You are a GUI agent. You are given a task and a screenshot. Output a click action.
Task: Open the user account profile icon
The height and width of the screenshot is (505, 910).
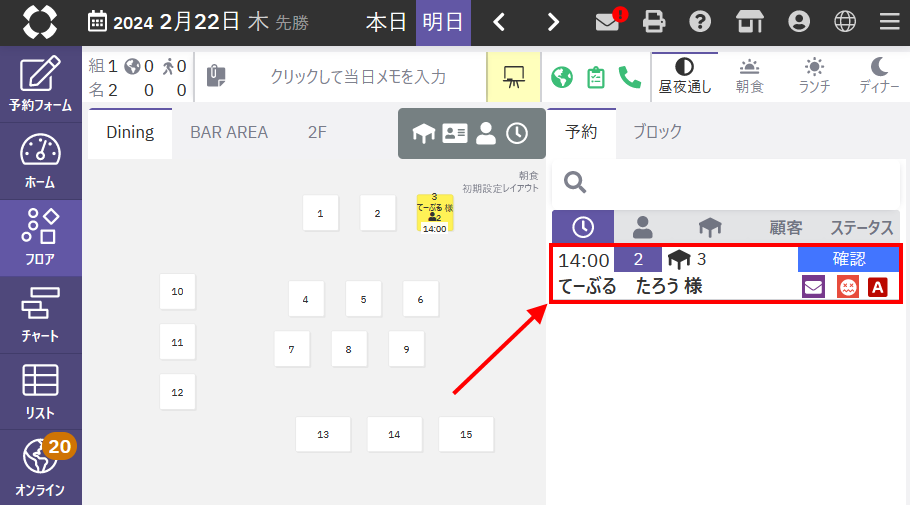(x=799, y=22)
